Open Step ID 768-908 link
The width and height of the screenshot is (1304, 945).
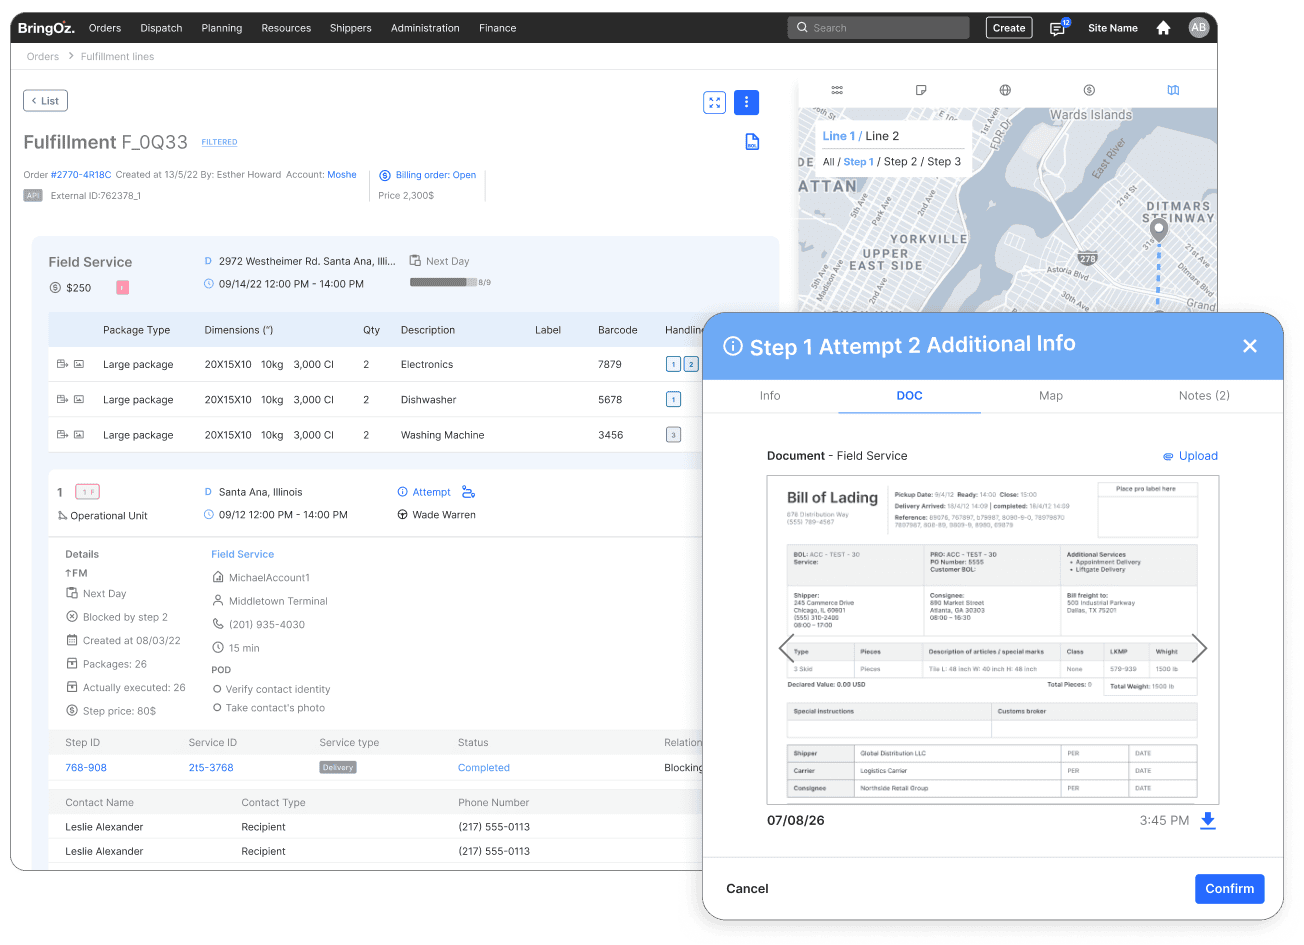coord(86,768)
